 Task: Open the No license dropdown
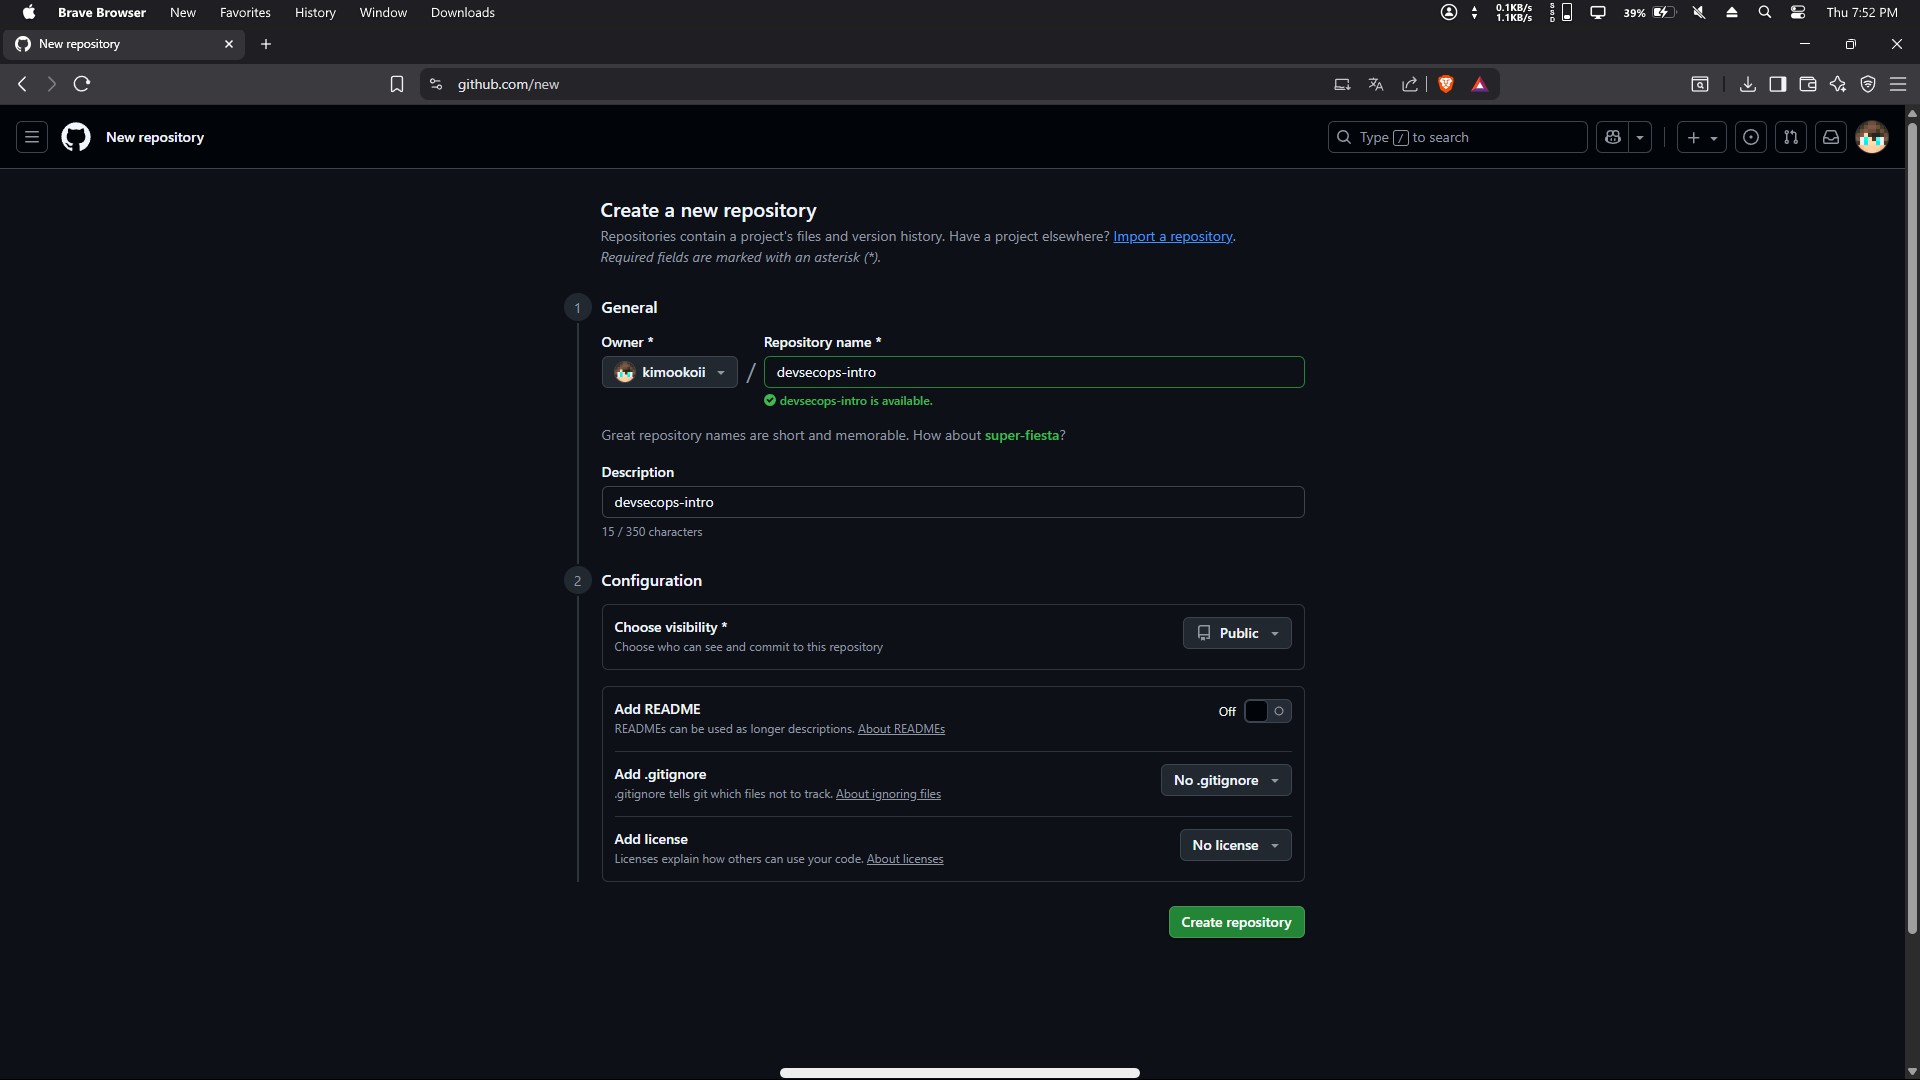(1235, 845)
